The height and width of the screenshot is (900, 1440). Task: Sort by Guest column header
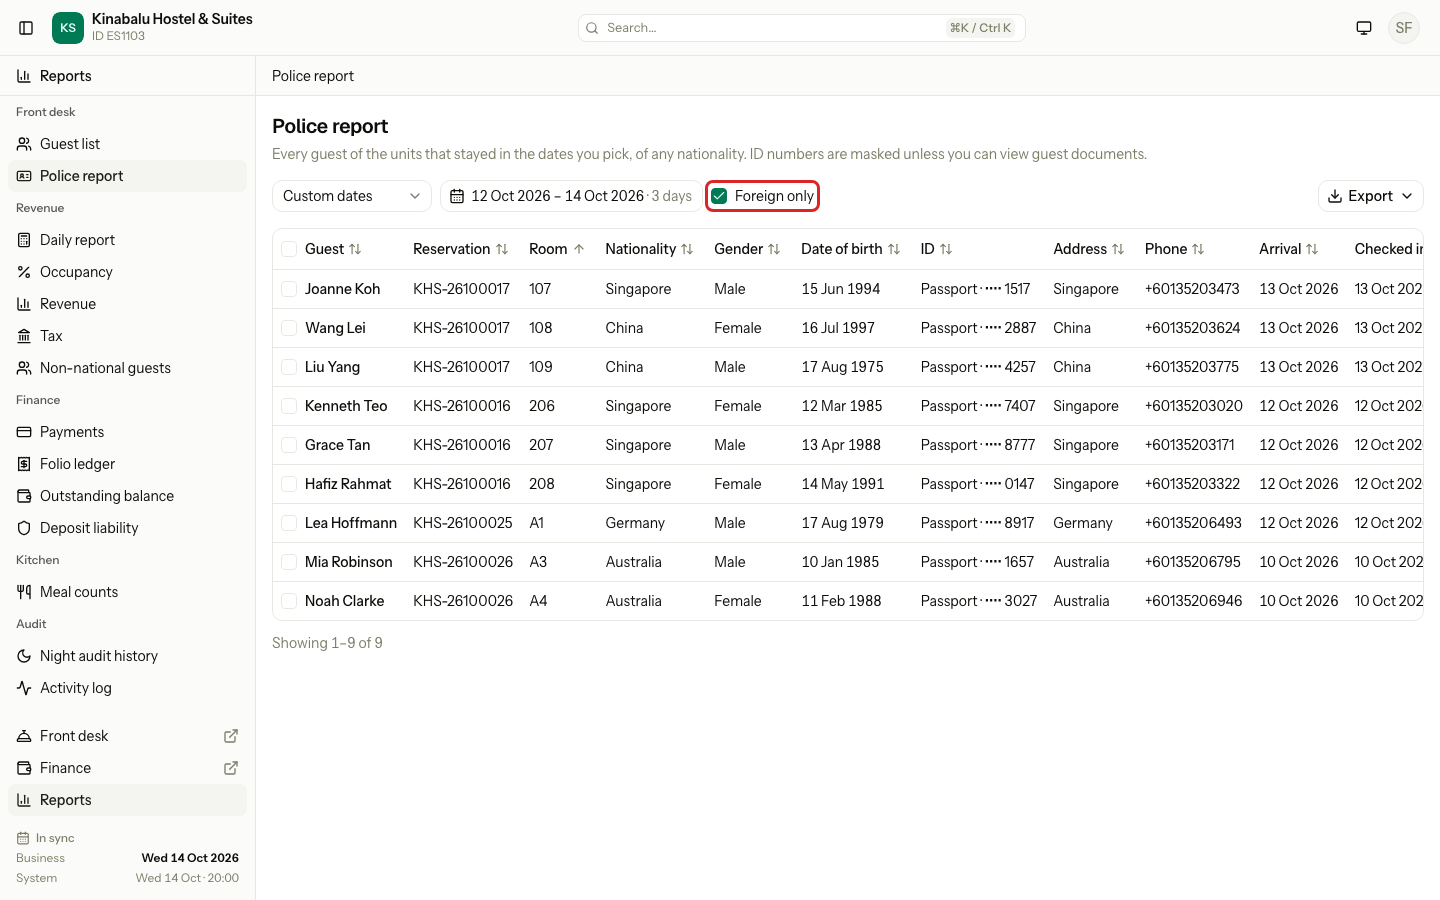click(x=333, y=249)
